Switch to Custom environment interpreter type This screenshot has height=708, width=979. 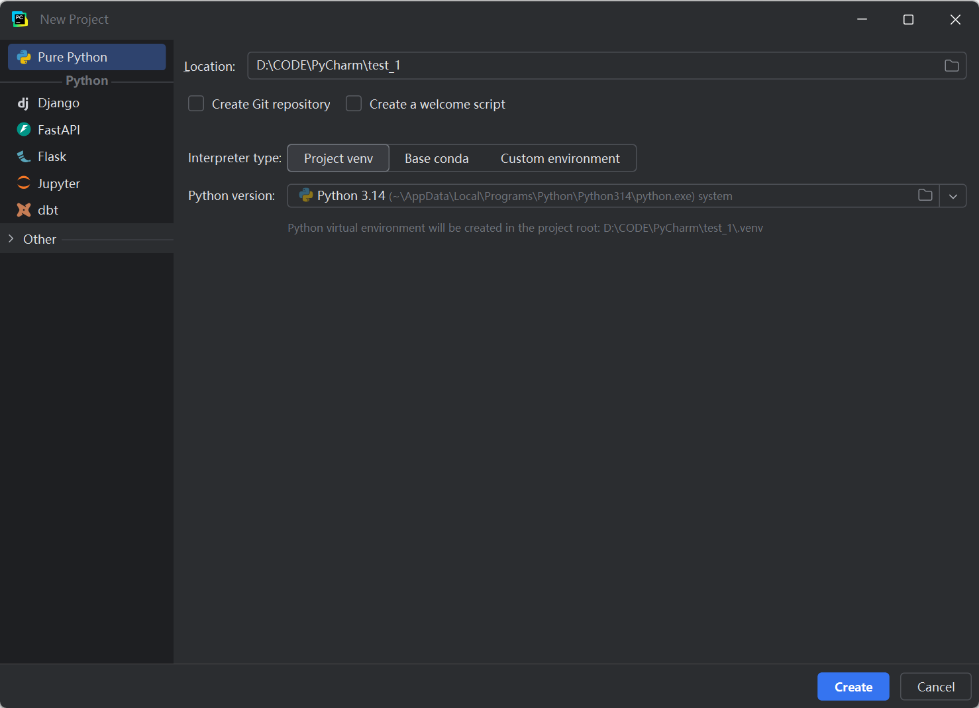[x=560, y=159]
